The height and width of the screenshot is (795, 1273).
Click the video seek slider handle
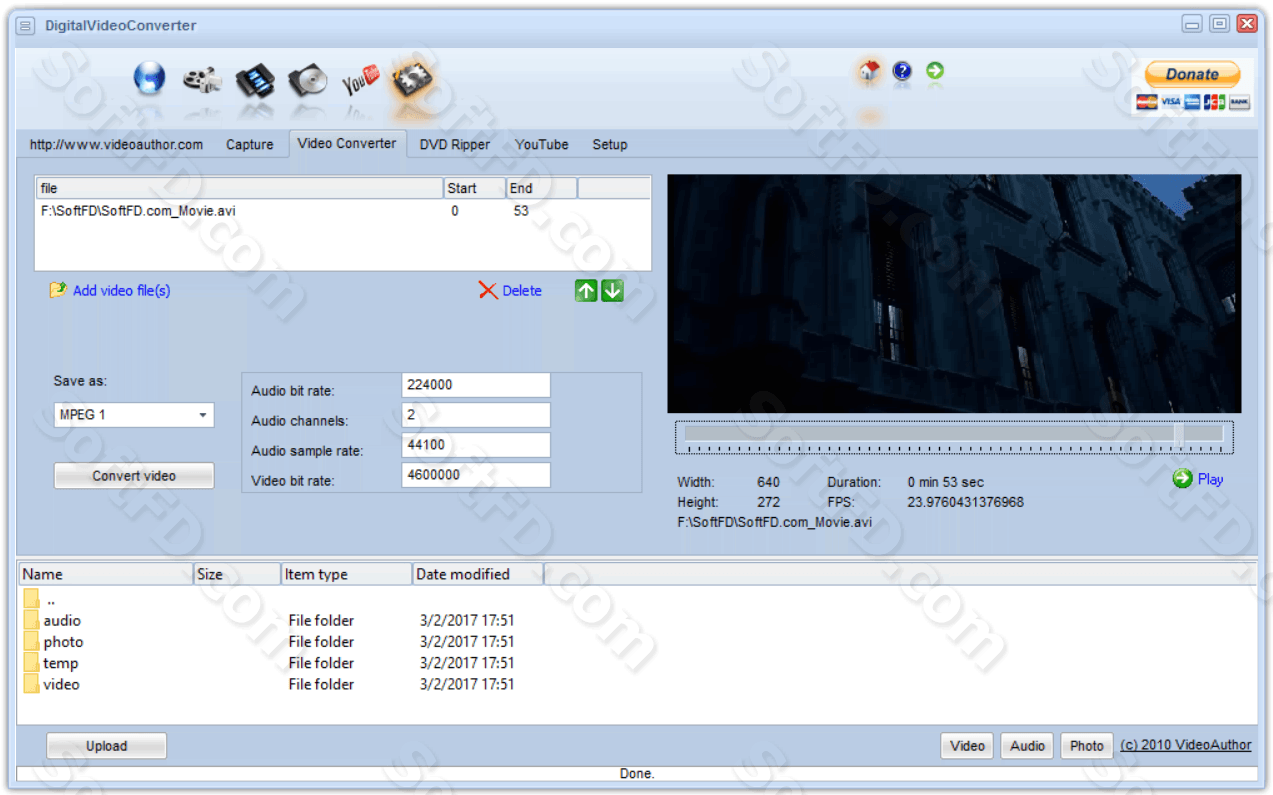click(x=1179, y=434)
